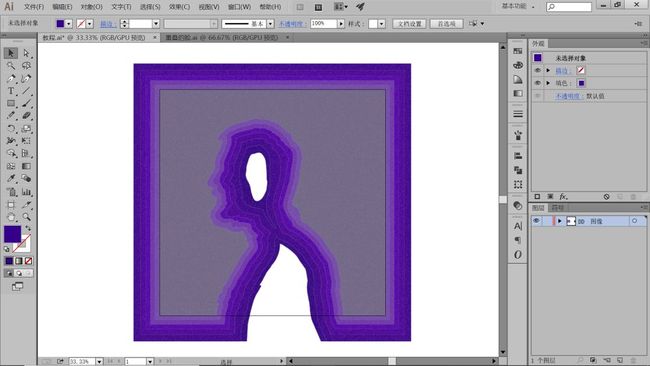This screenshot has width=650, height=366.
Task: Select the Column Graph tool
Action: point(27,191)
